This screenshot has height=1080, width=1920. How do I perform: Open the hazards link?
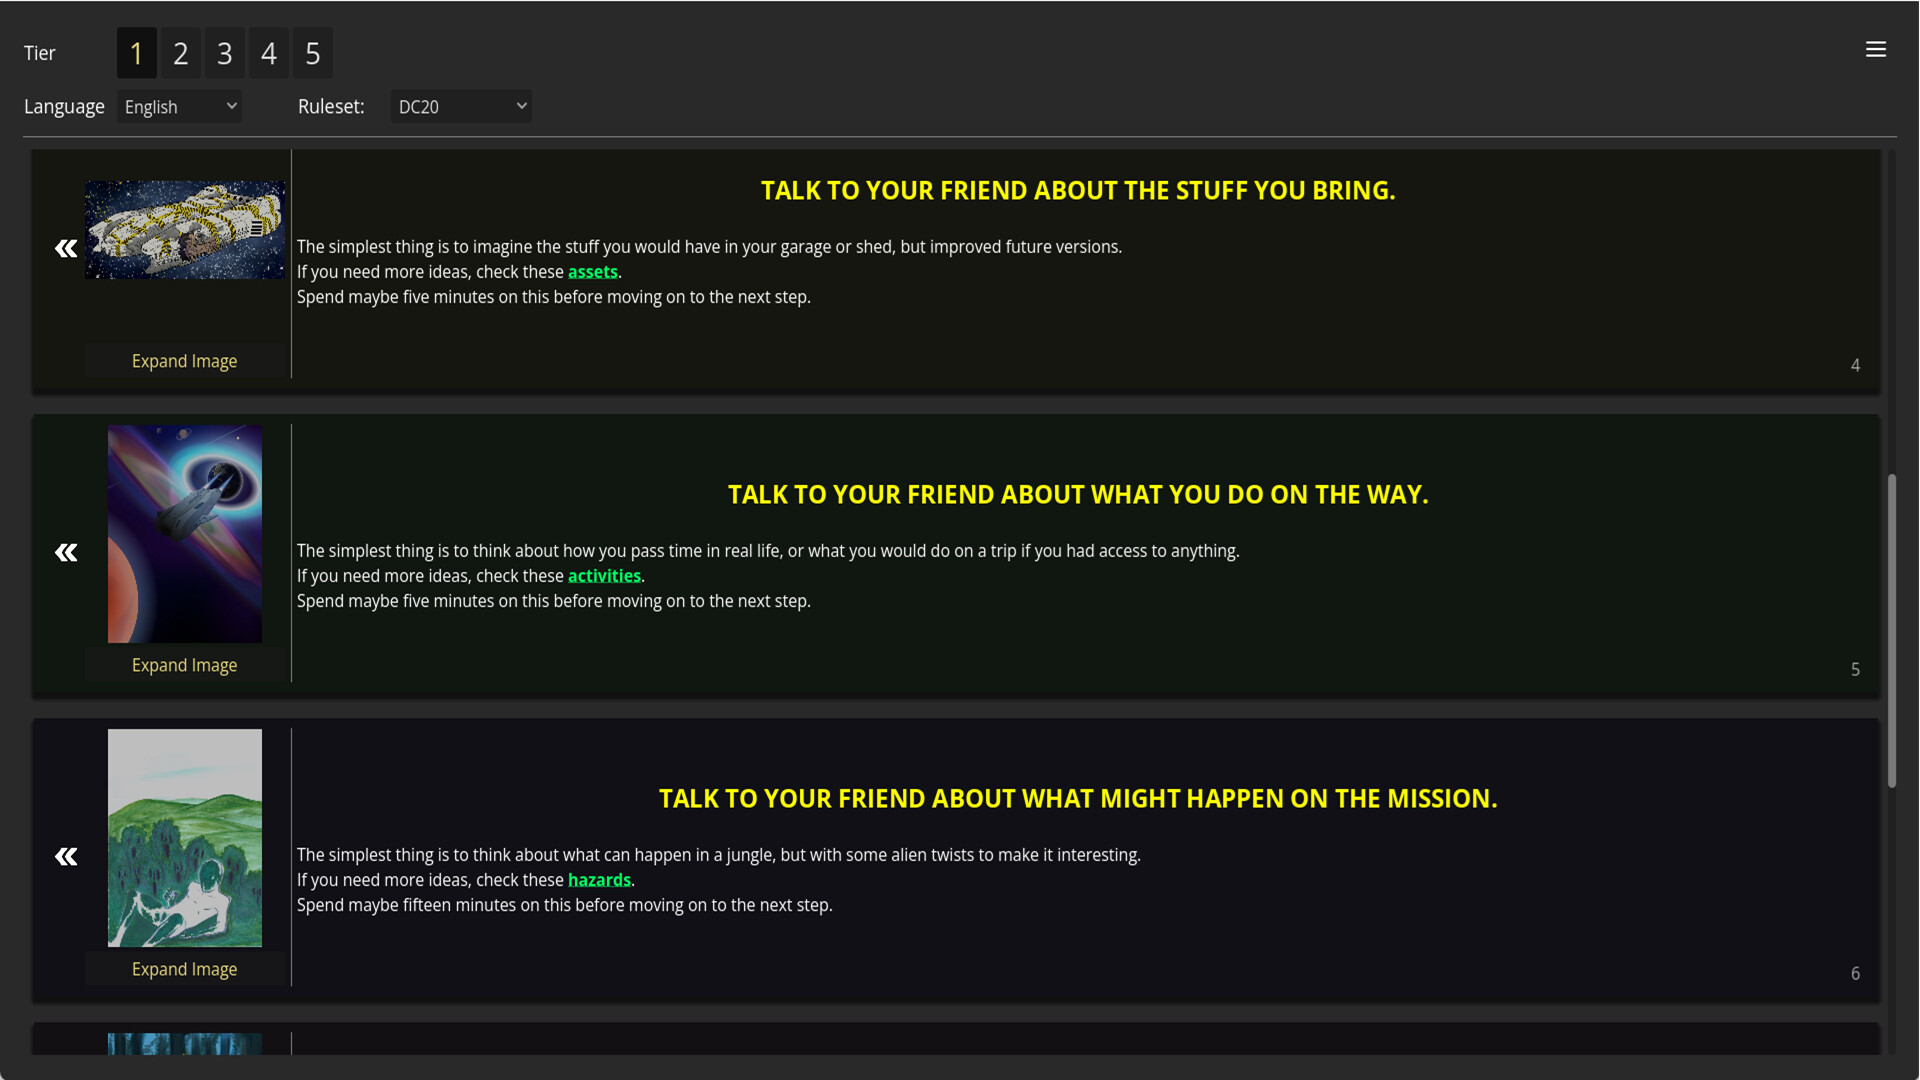coord(599,880)
